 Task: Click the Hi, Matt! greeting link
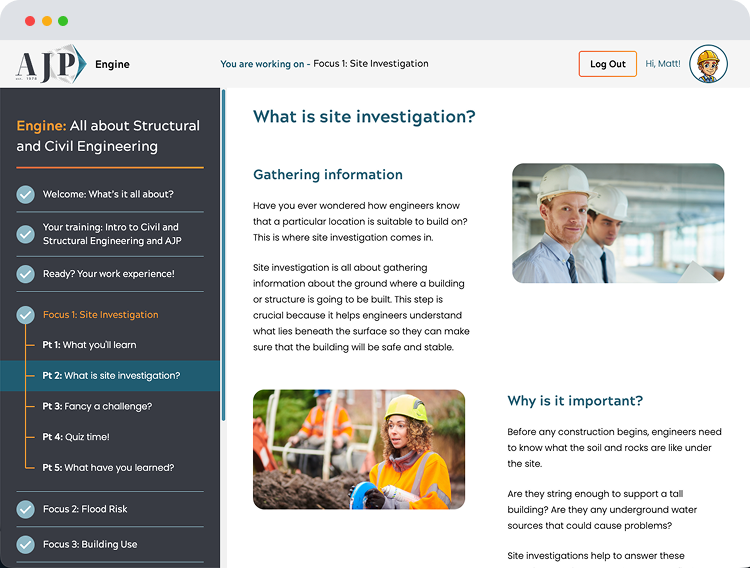(663, 64)
